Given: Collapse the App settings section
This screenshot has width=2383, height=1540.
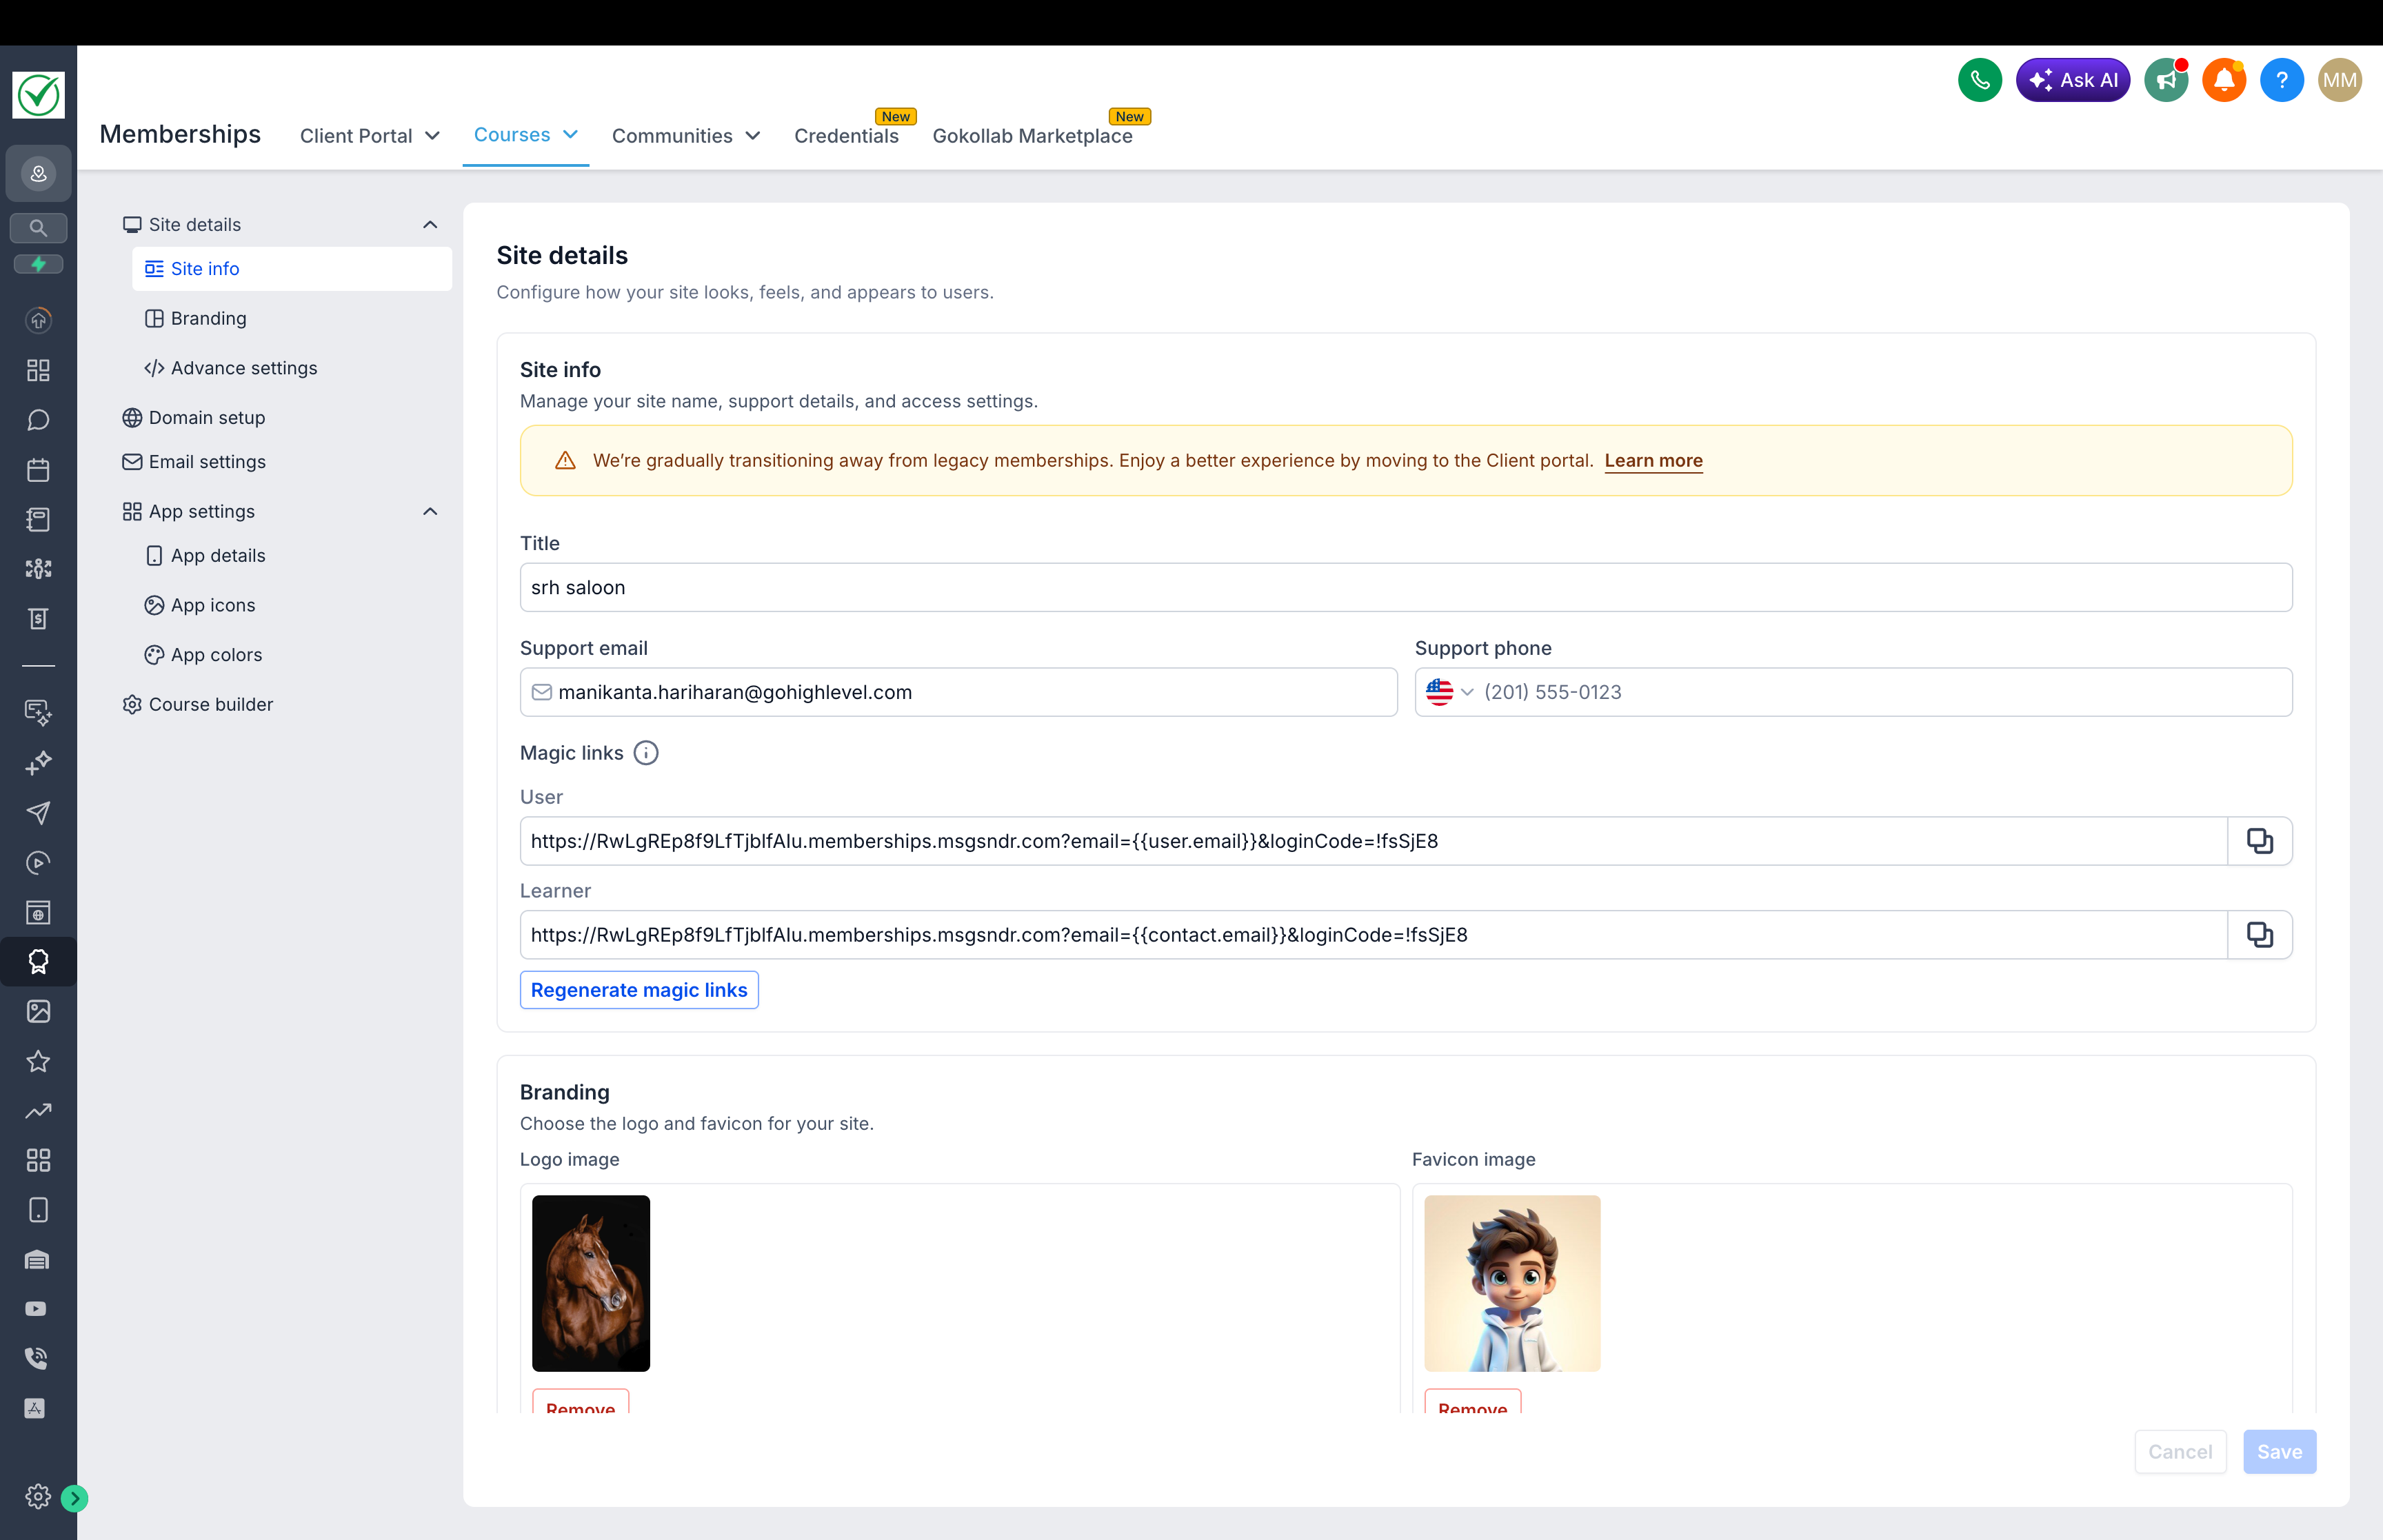Looking at the screenshot, I should click(x=430, y=512).
